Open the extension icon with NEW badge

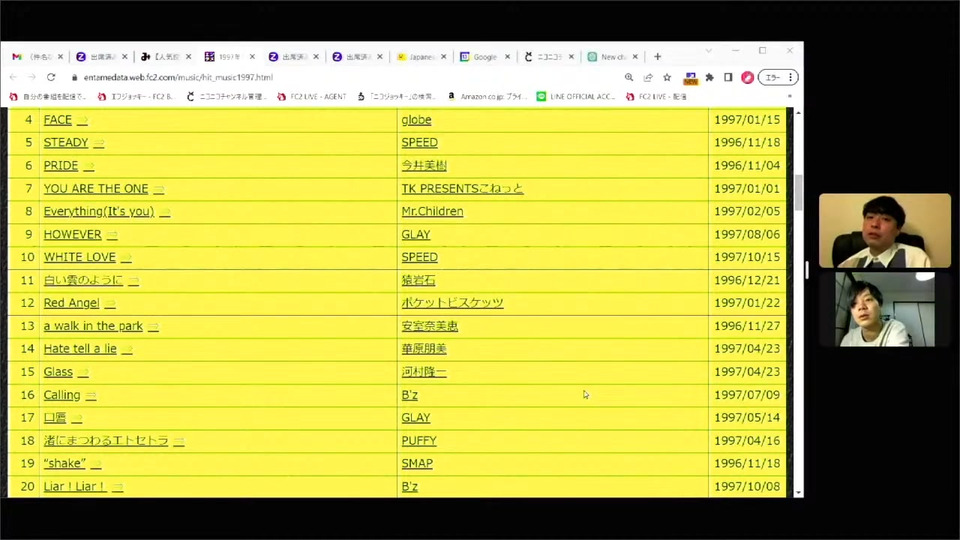691,78
